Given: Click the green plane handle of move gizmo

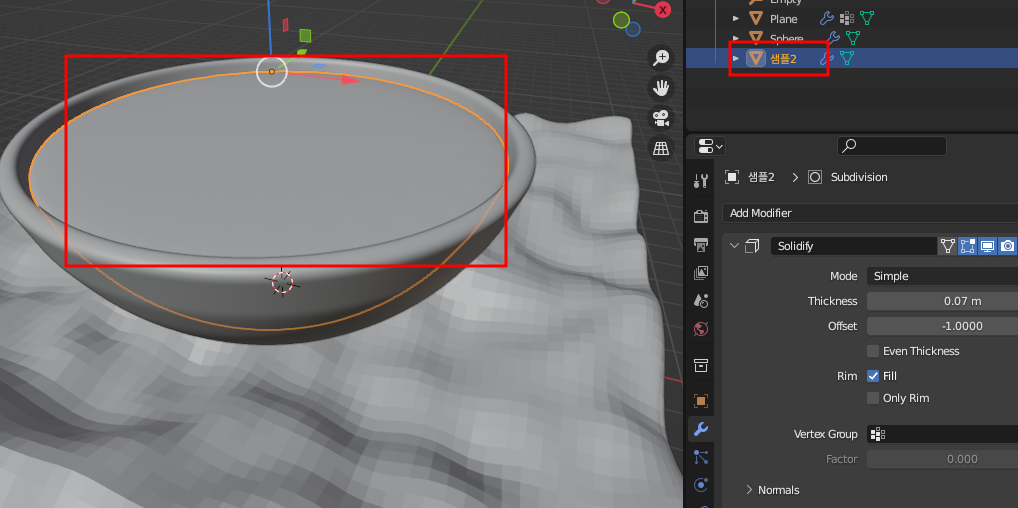Looking at the screenshot, I should [x=305, y=36].
